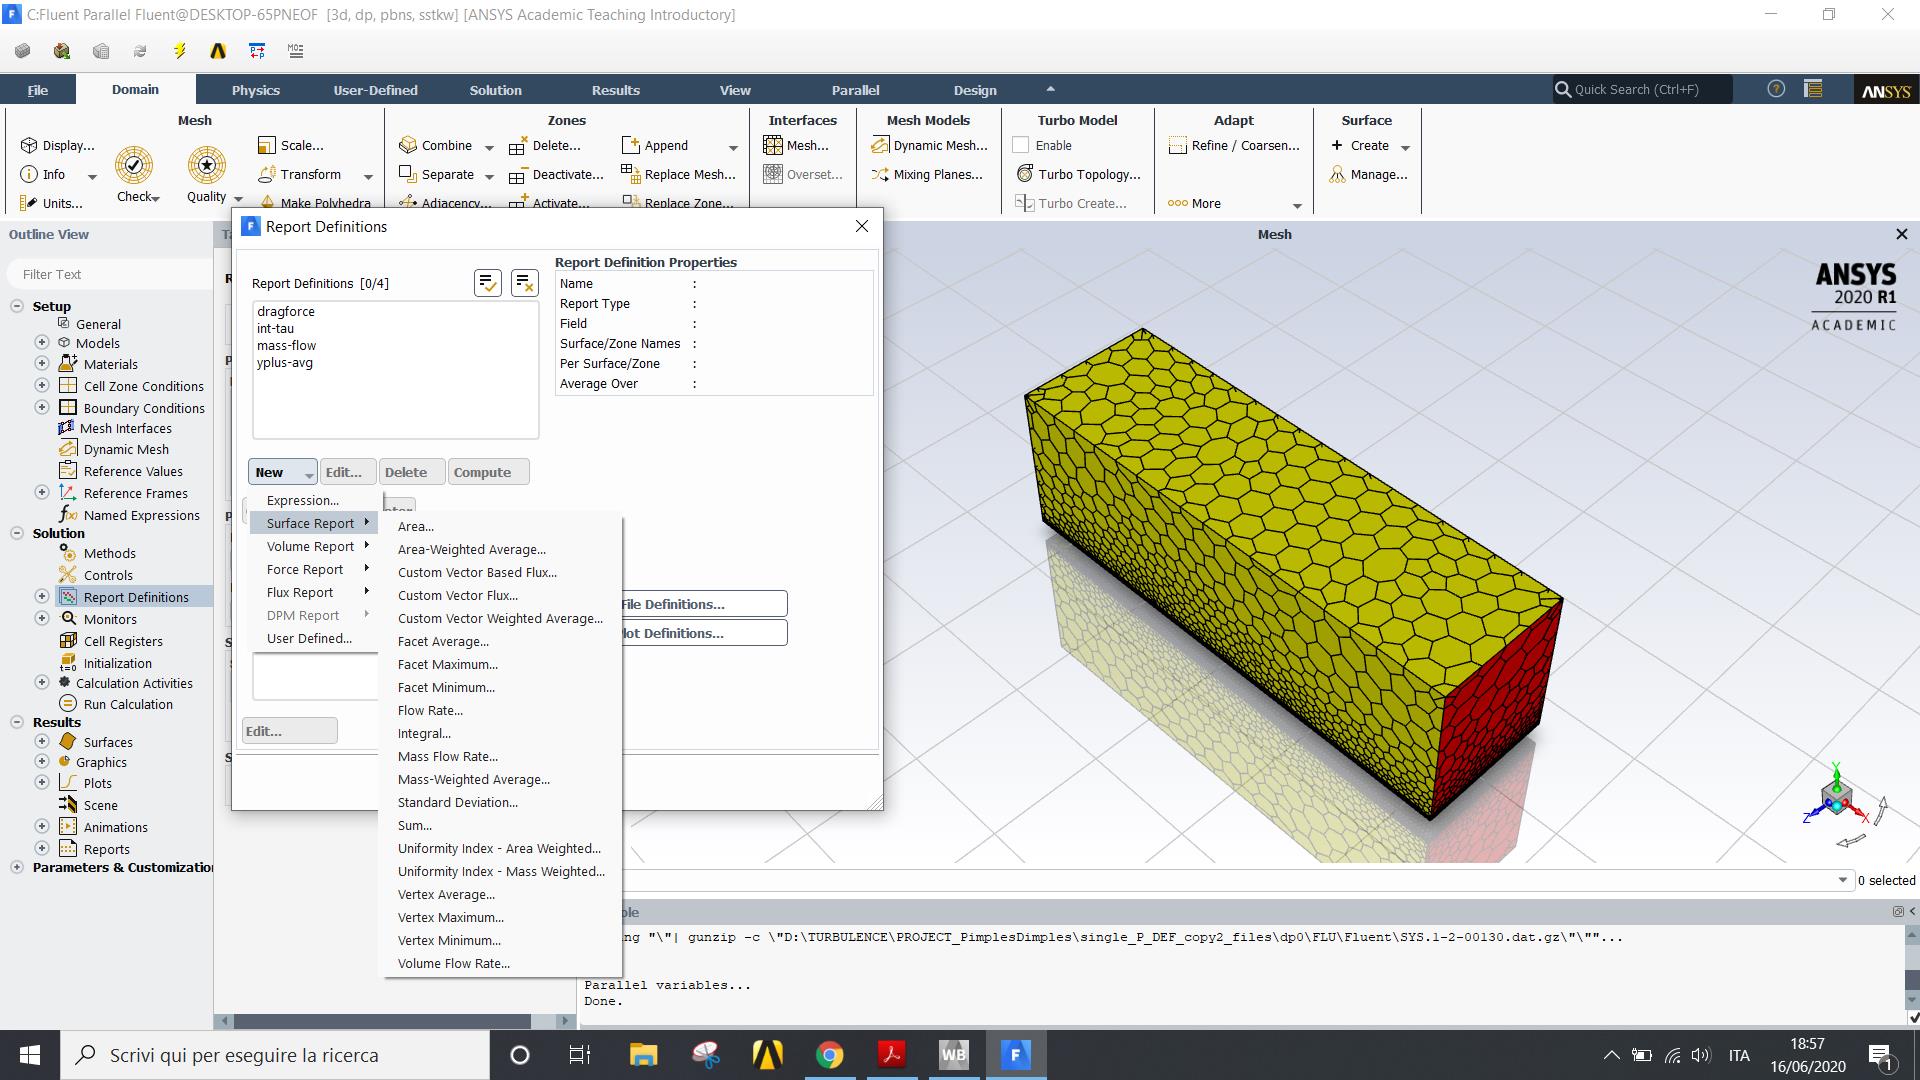Select the Transform zones tool
This screenshot has width=1920, height=1080.
click(305, 174)
